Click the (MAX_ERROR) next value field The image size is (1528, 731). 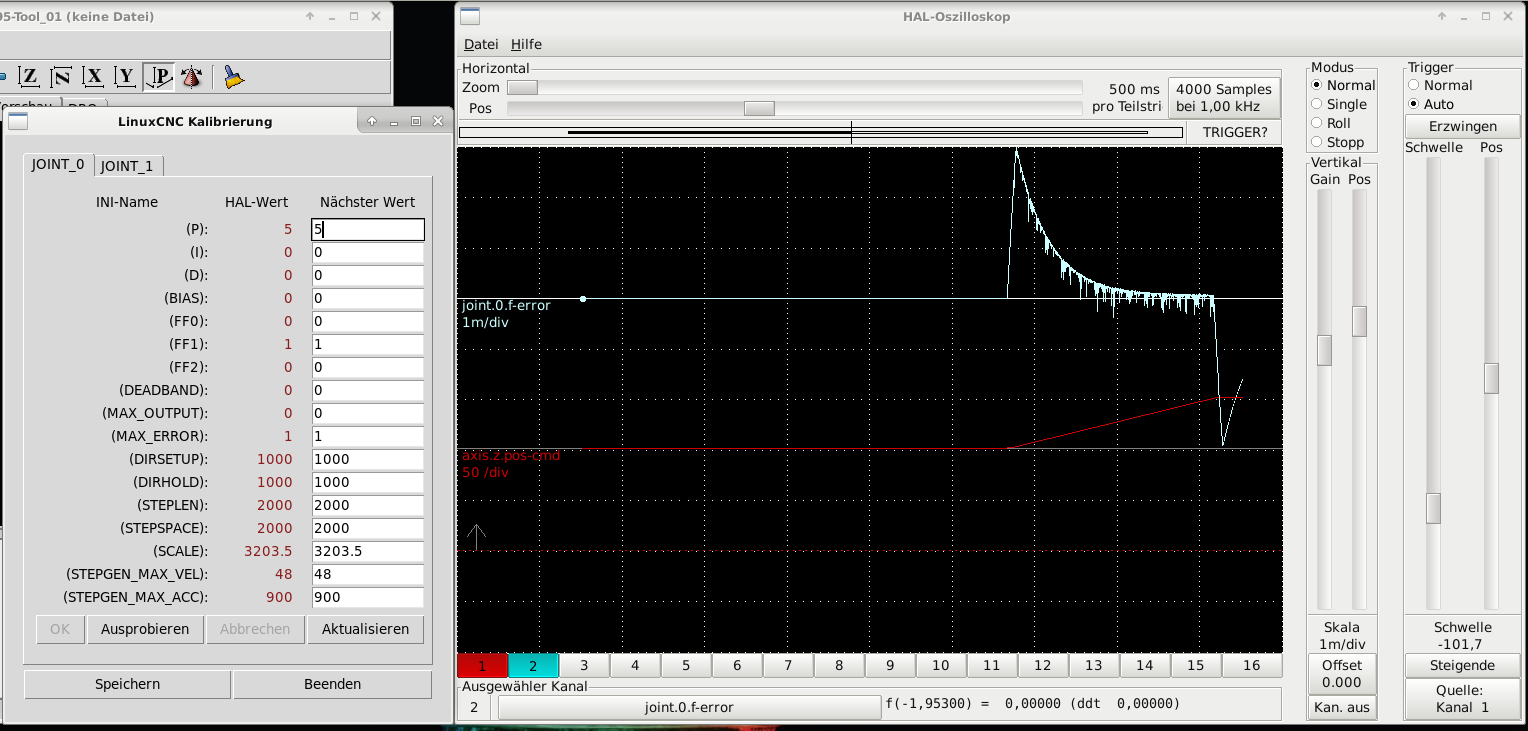point(368,436)
